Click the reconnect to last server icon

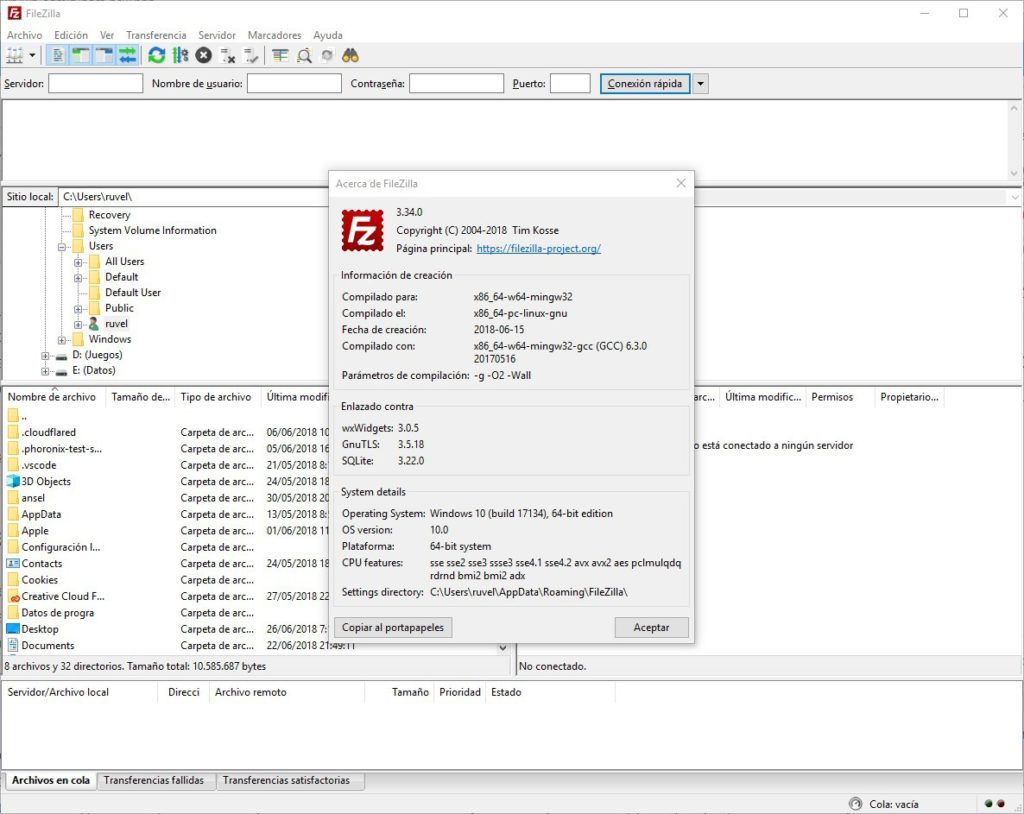(x=251, y=56)
